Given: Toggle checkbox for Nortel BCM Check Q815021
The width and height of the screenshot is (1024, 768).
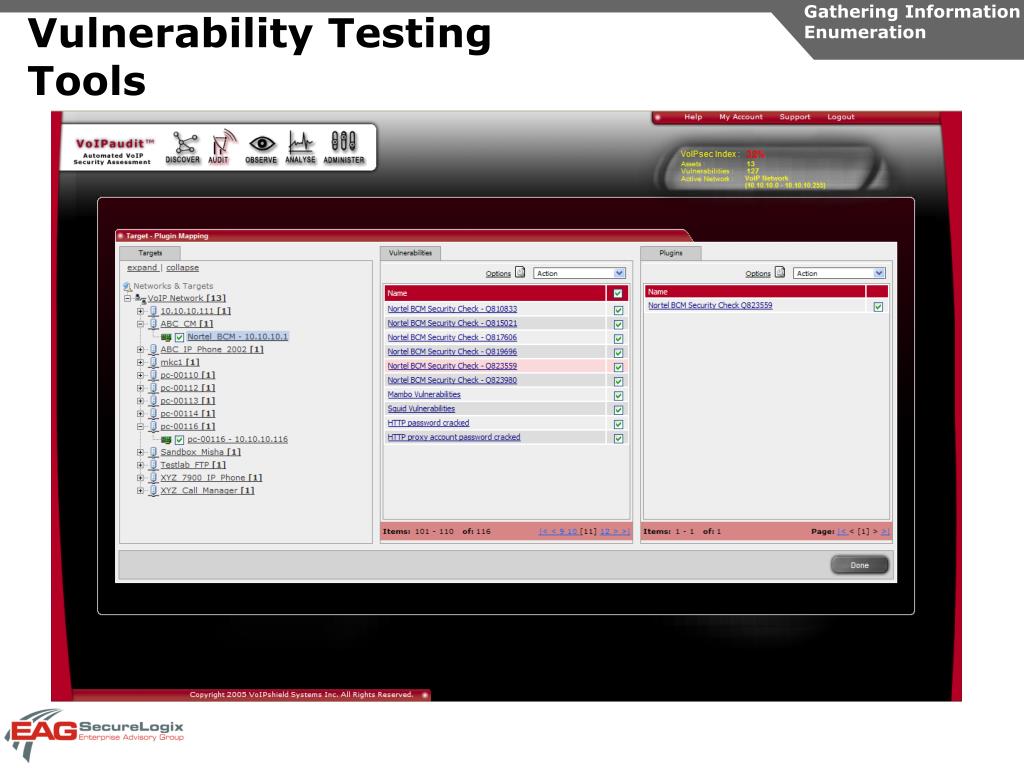Looking at the screenshot, I should click(x=618, y=325).
